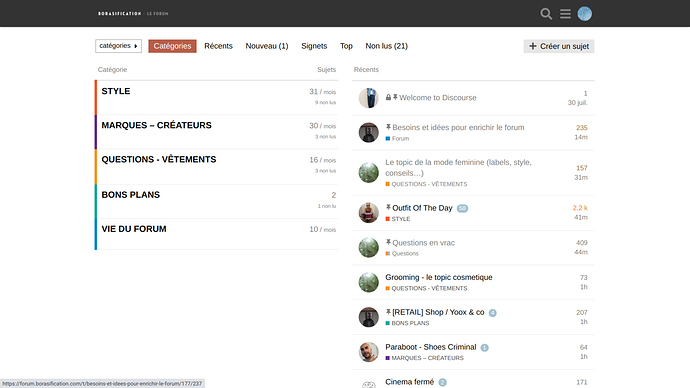The height and width of the screenshot is (388, 690).
Task: Open the hamburger menu icon
Action: (x=565, y=14)
